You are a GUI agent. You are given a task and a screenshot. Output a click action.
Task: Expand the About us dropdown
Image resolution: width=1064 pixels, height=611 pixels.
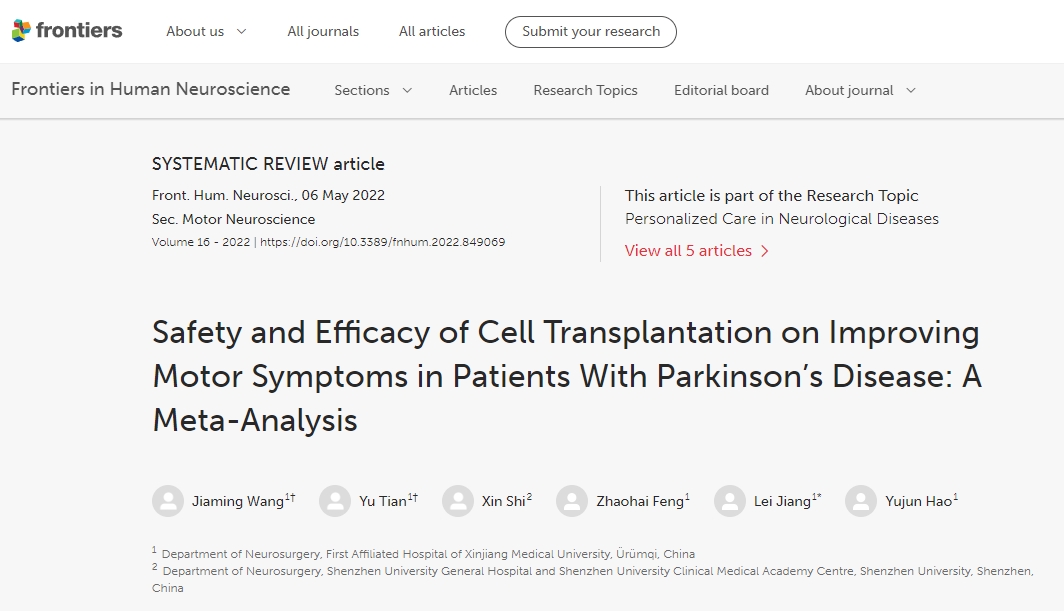click(206, 31)
